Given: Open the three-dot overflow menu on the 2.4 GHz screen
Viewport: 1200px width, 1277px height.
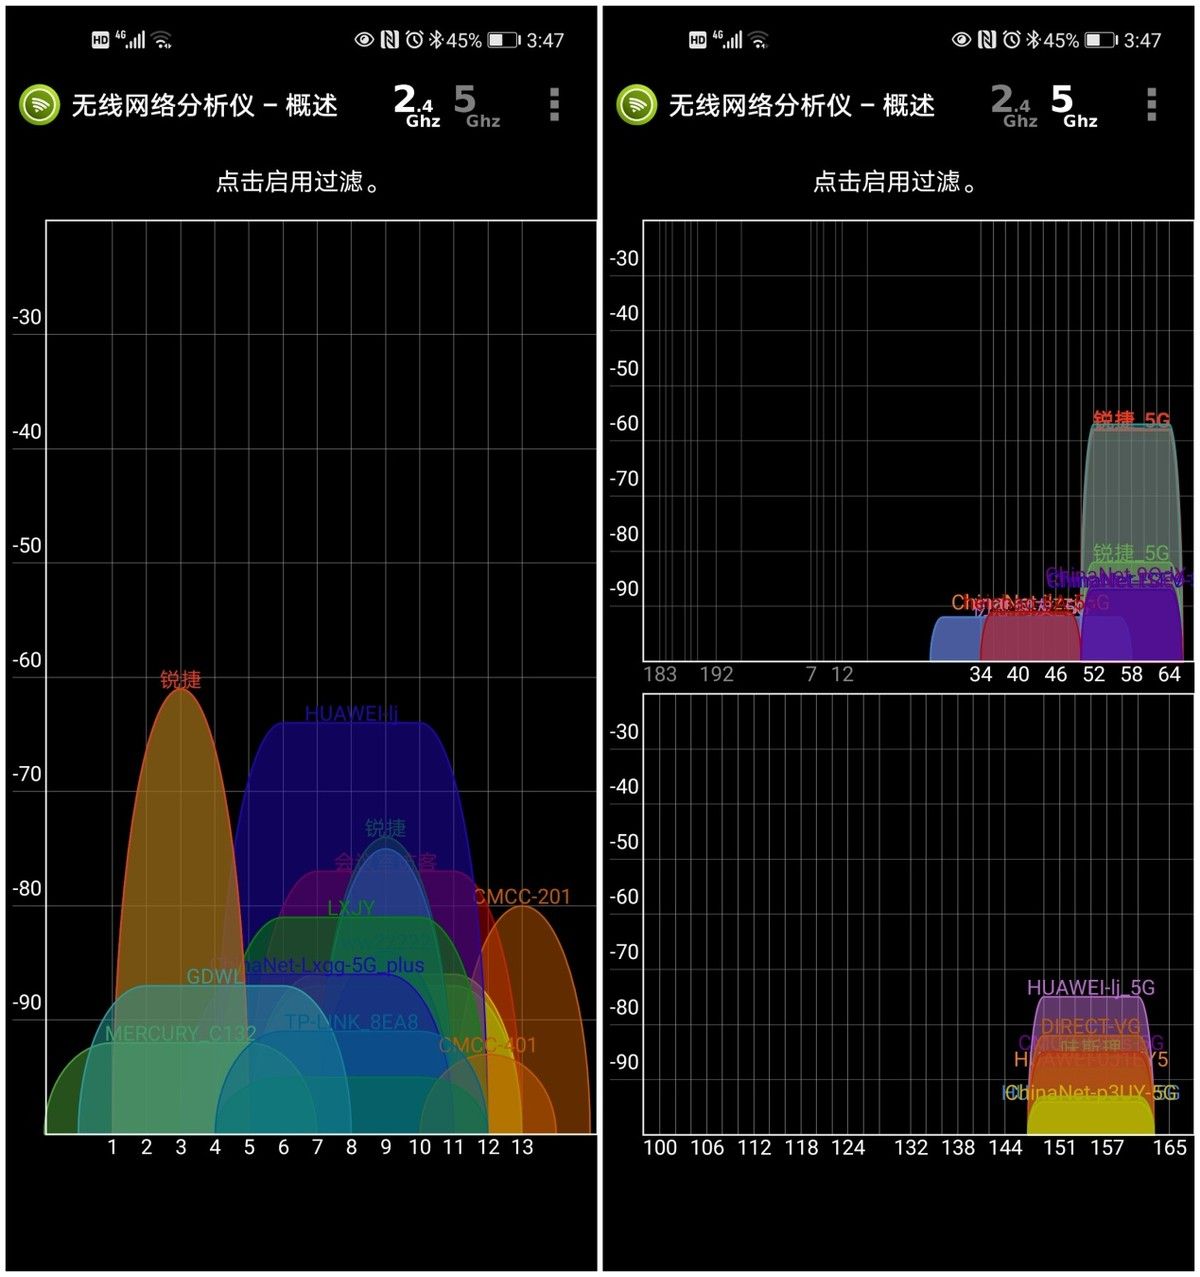Looking at the screenshot, I should pos(554,105).
